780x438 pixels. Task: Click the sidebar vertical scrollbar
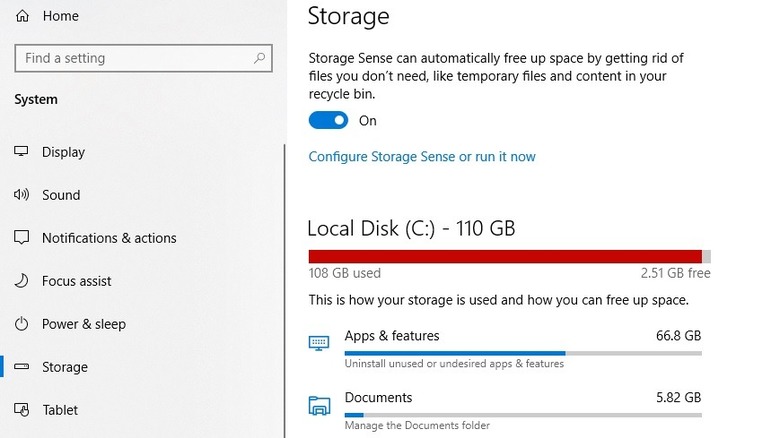tap(285, 290)
